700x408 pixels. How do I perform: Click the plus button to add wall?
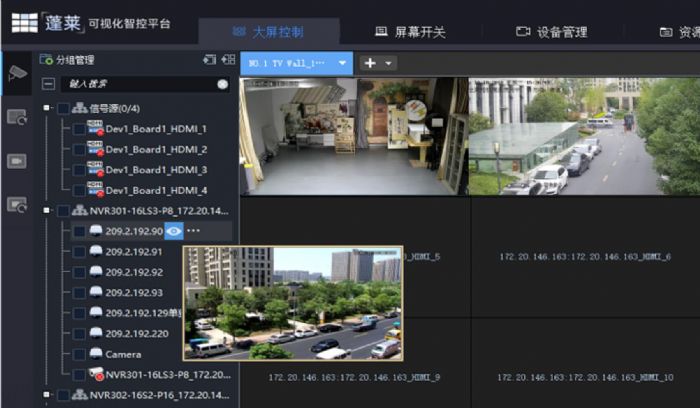(x=370, y=62)
